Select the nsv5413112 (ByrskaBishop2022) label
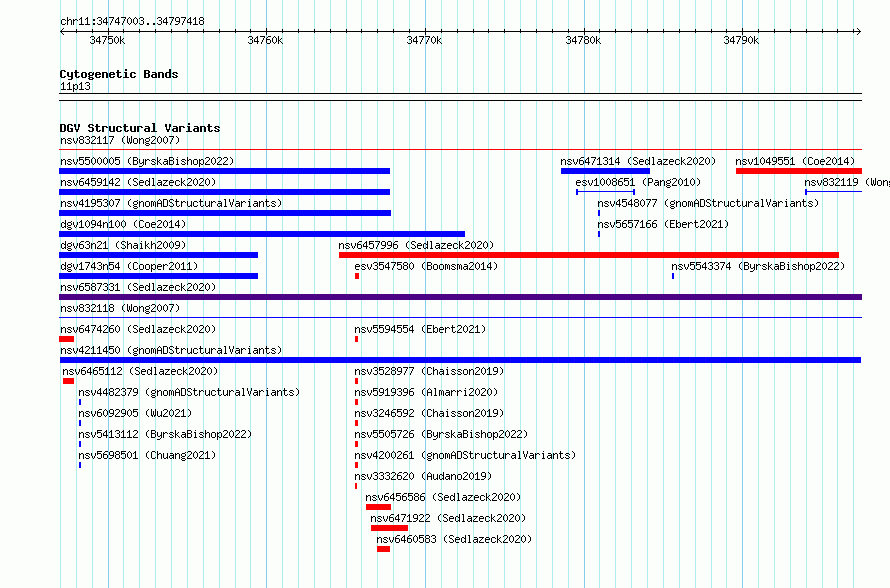This screenshot has height=588, width=890. (x=165, y=434)
